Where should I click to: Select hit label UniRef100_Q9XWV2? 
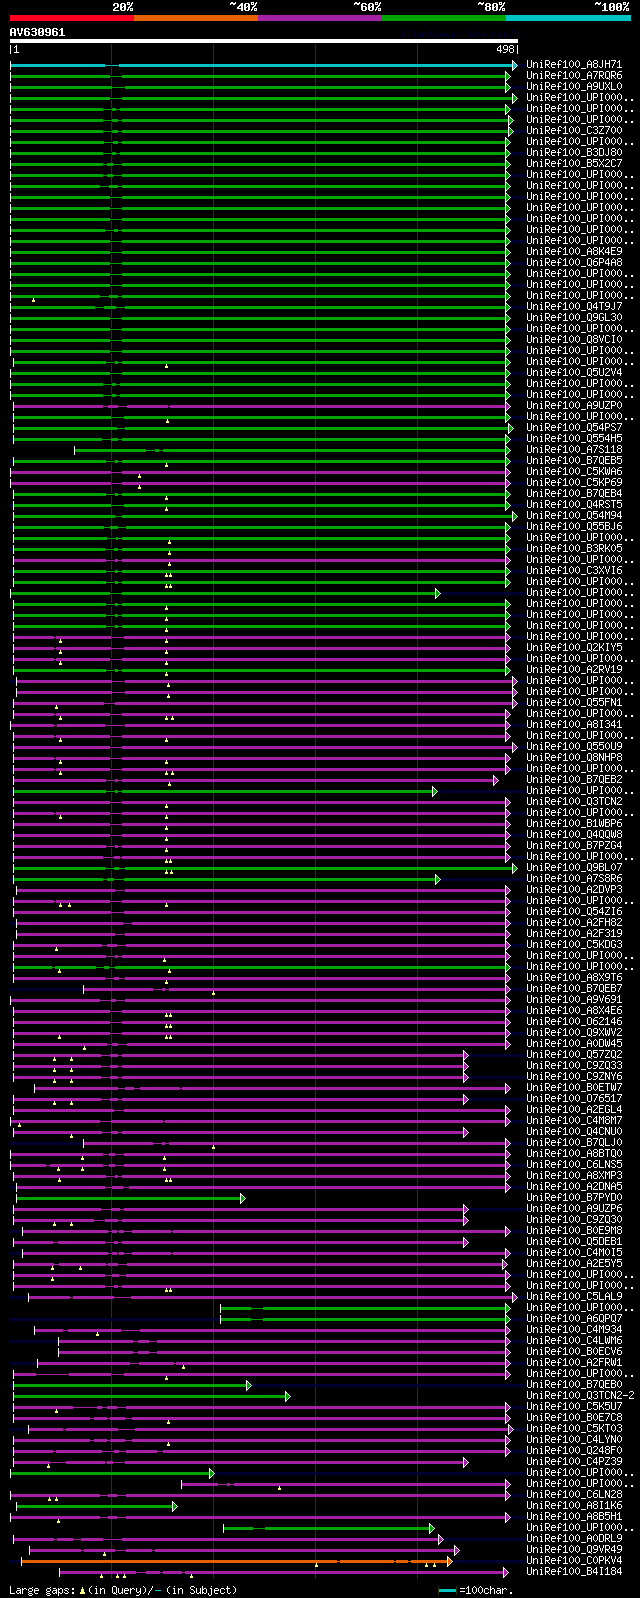(x=574, y=1033)
